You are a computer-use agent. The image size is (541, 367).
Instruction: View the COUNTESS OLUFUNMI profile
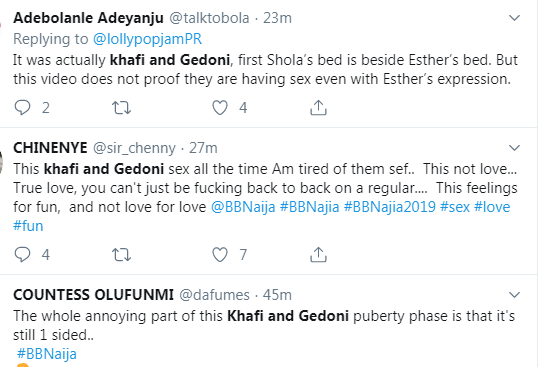coord(93,295)
